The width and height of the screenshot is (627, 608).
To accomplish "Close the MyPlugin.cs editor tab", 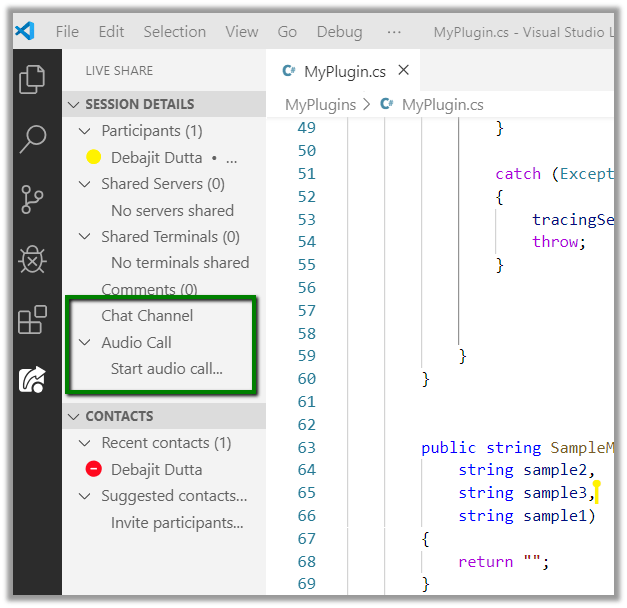I will point(404,71).
